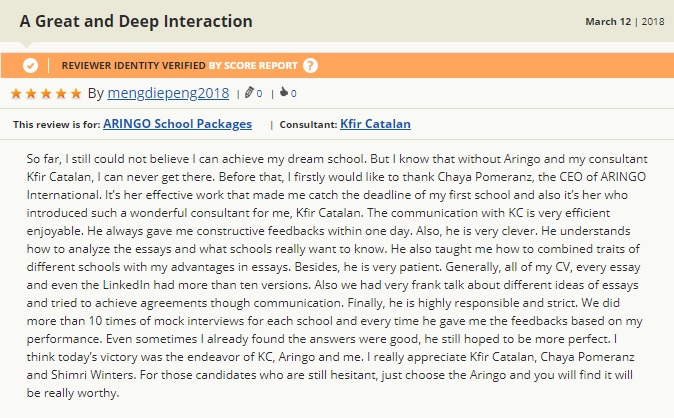Open the ARINGO School Packages link
The width and height of the screenshot is (674, 418).
[178, 124]
